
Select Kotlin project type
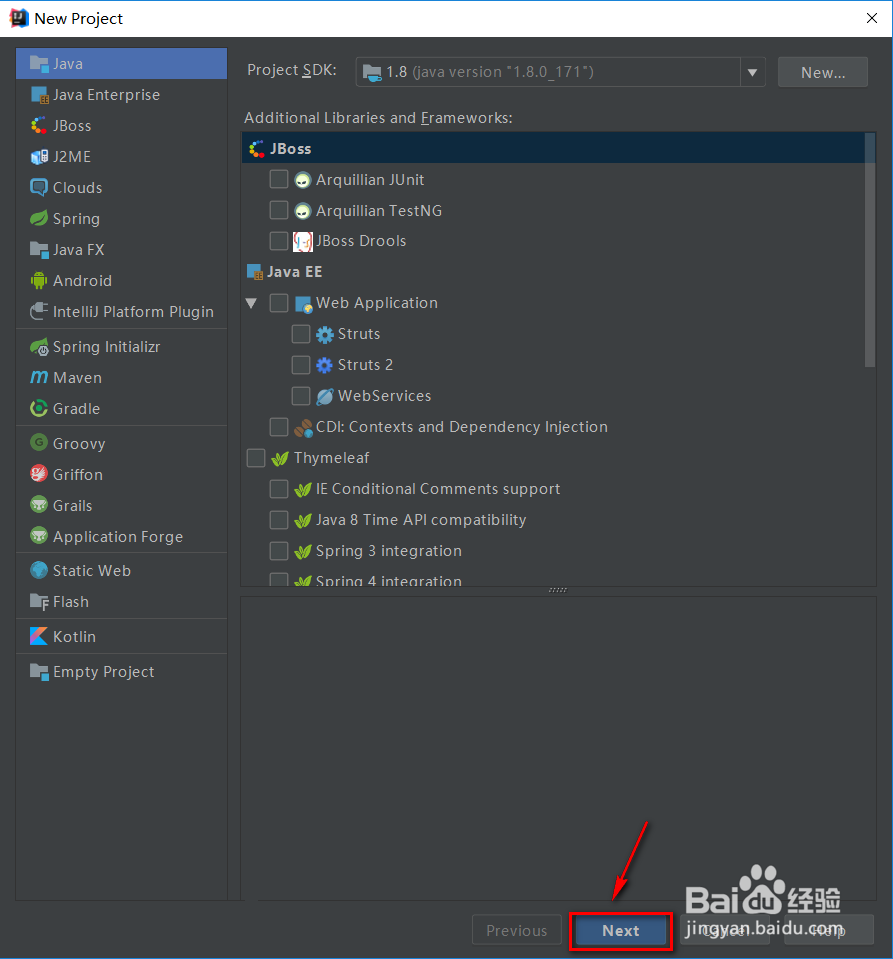[121, 636]
